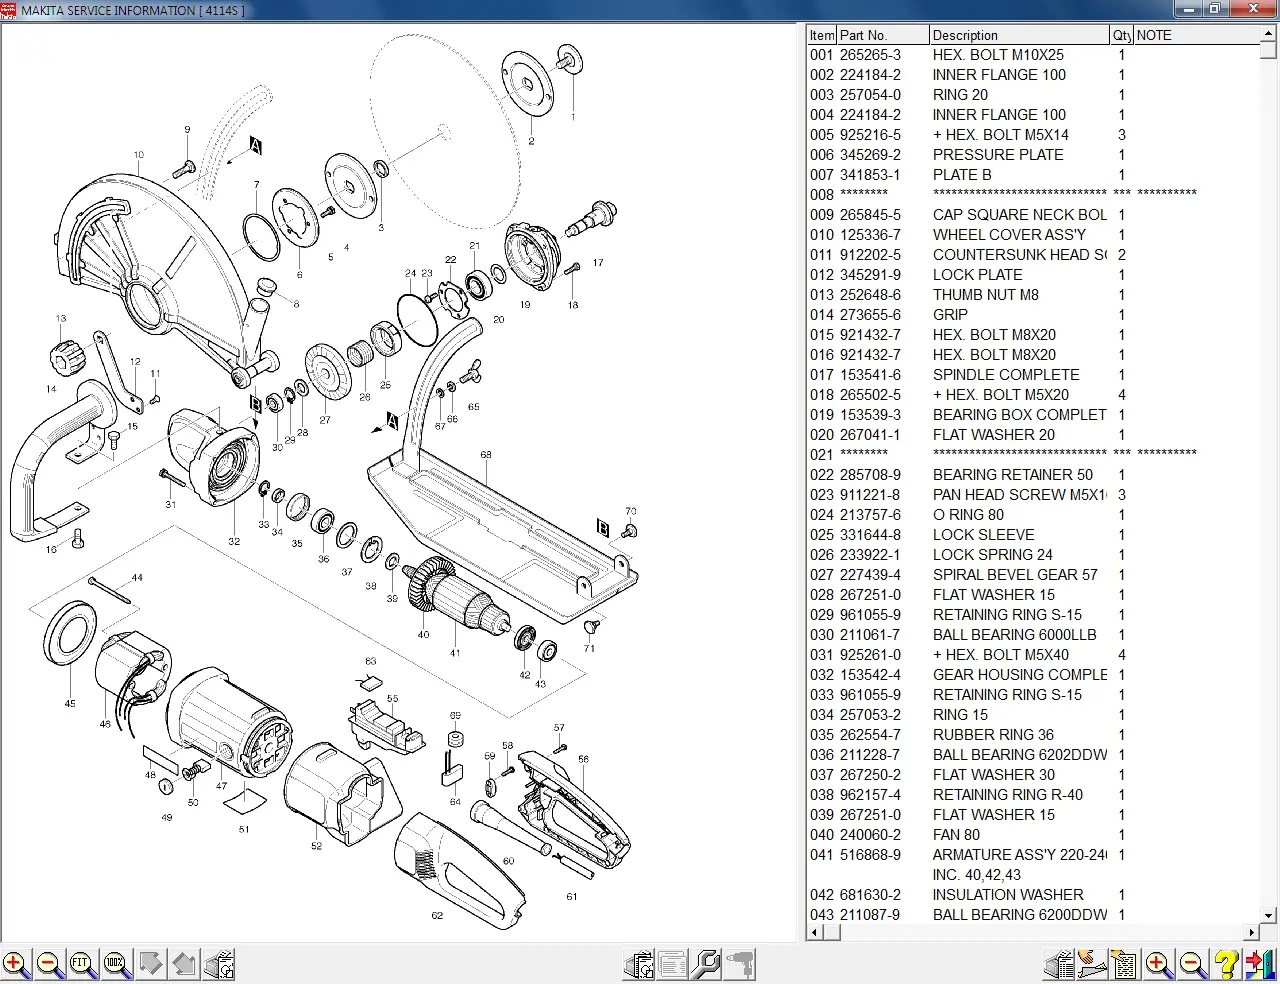Sort by the Description column header
This screenshot has width=1280, height=984.
[x=1019, y=35]
